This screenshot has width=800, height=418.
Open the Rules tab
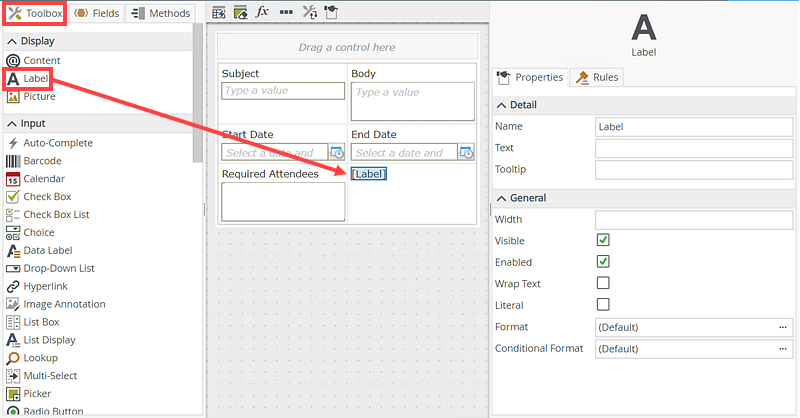click(x=597, y=77)
